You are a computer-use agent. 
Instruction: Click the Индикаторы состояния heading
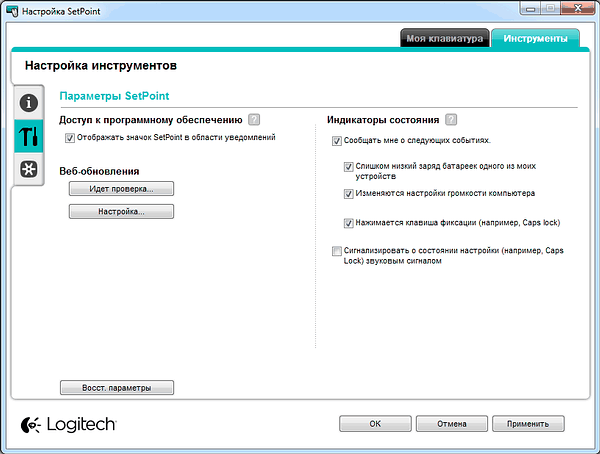[383, 120]
